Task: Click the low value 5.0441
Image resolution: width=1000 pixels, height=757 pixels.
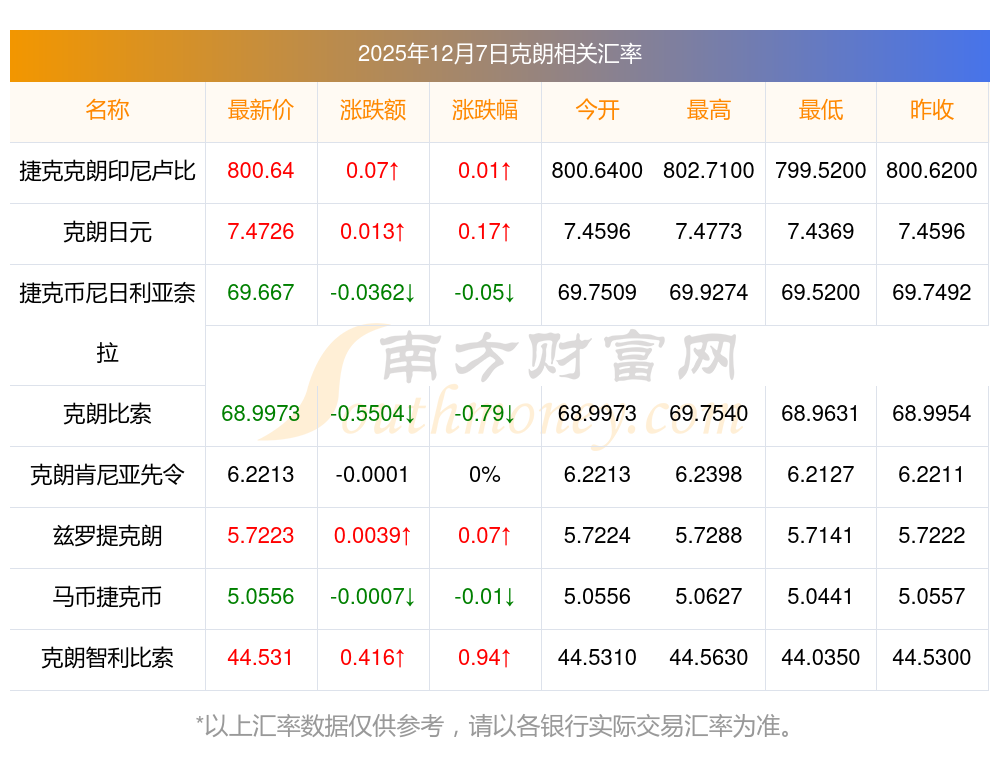Action: (821, 597)
